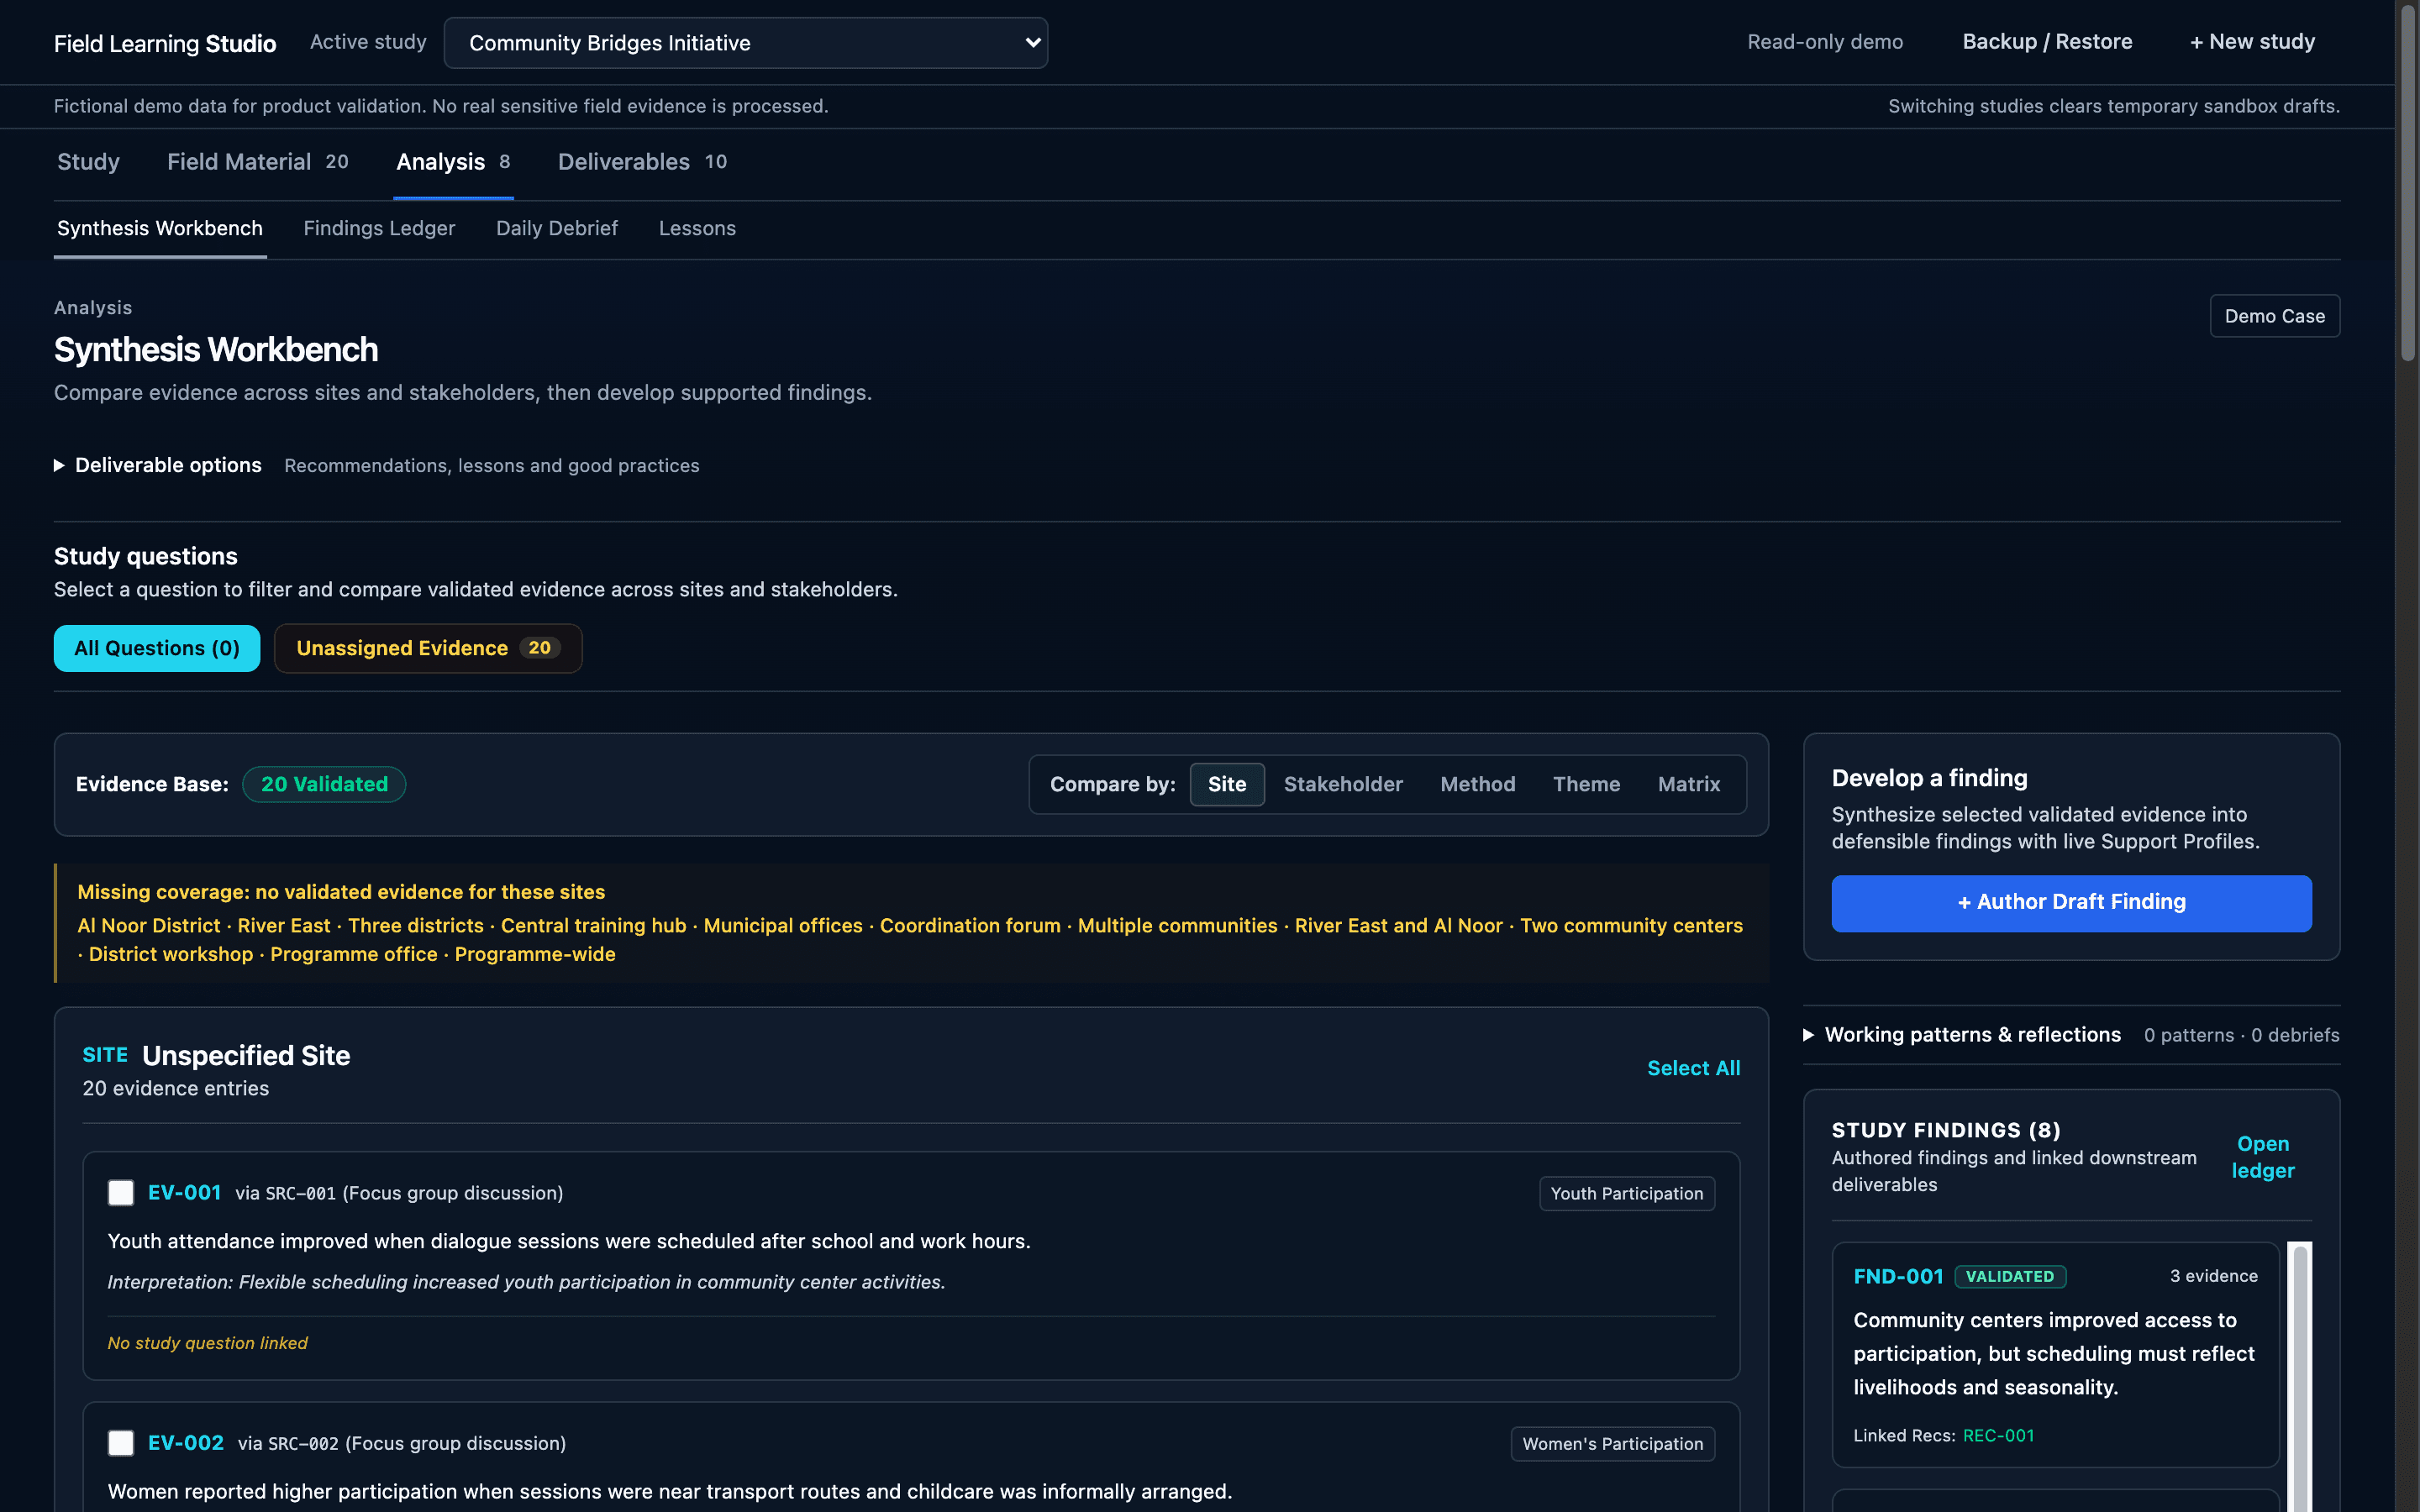Open the Findings Ledger sub-tab

click(379, 228)
